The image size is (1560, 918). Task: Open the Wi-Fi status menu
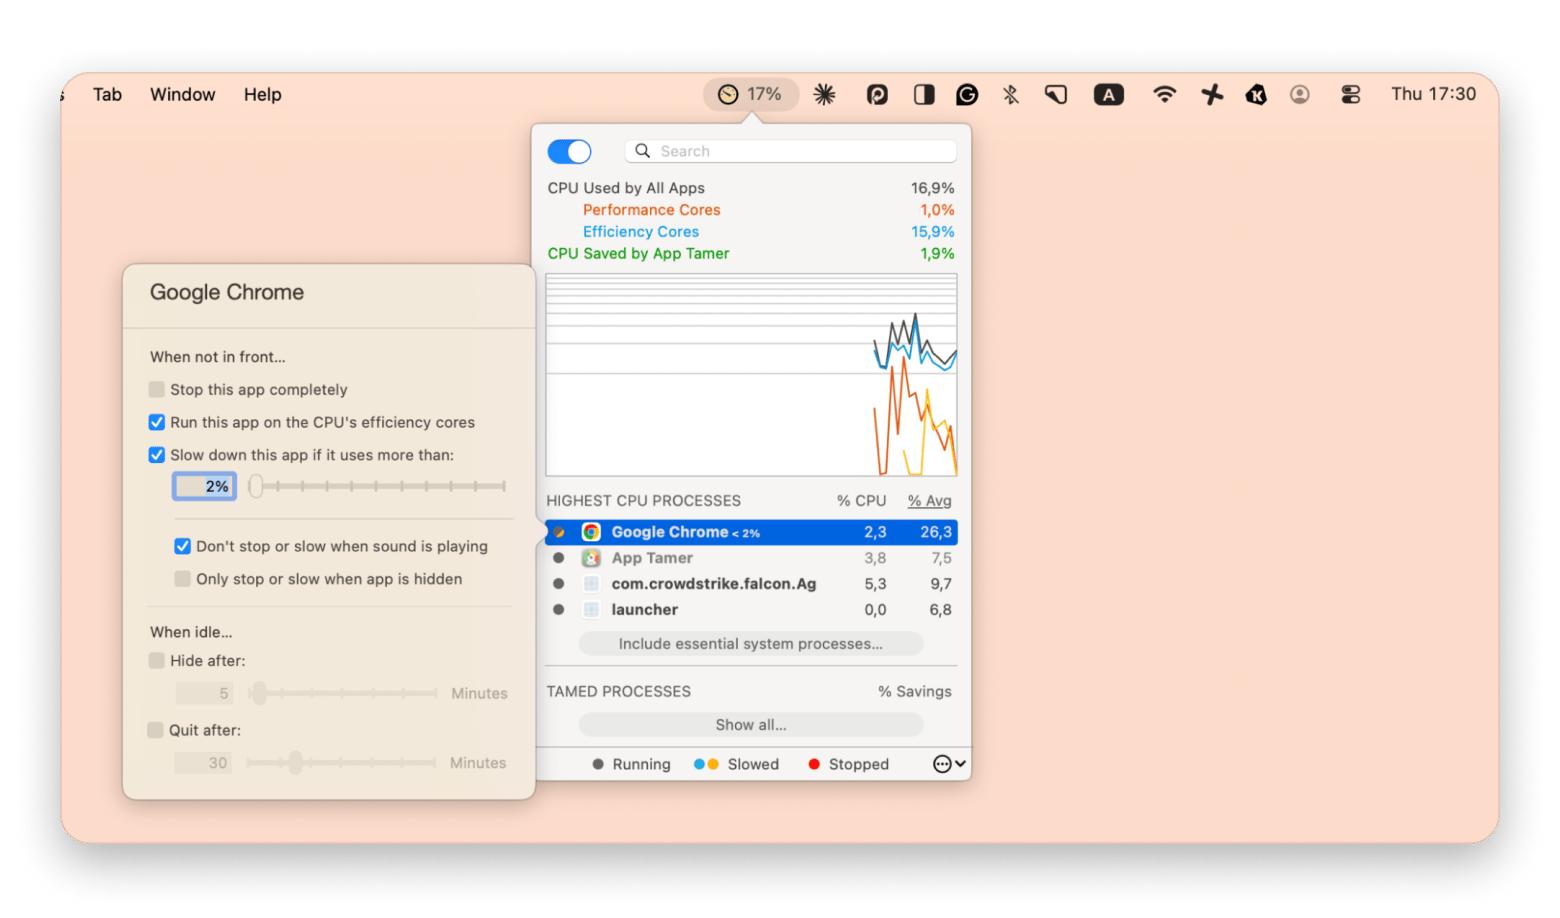click(x=1164, y=94)
